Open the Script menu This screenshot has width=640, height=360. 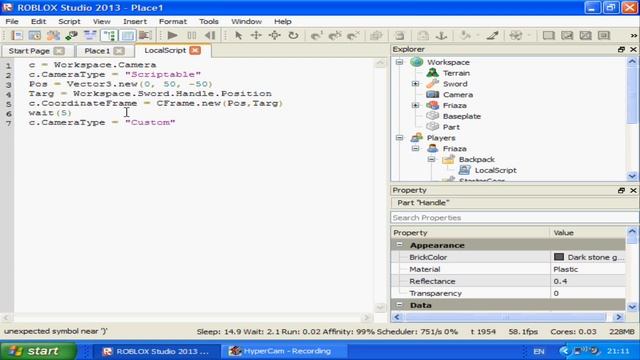click(x=69, y=21)
